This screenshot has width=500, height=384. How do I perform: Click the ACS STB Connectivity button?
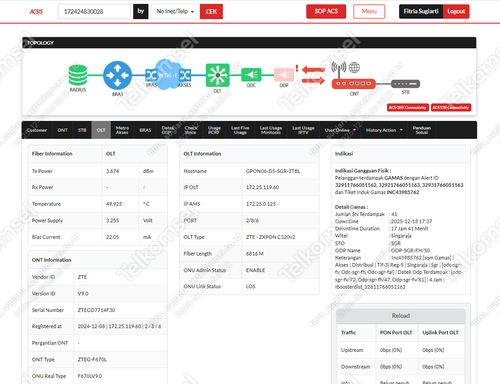click(x=451, y=107)
